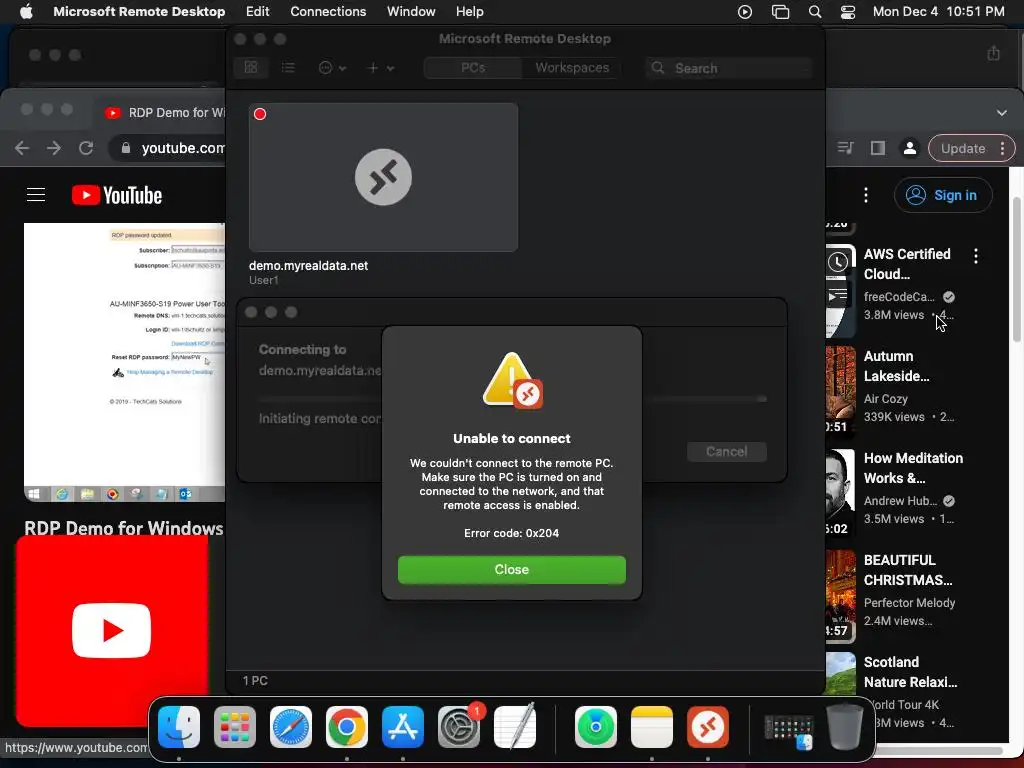
Task: Open Find My from the Dock
Action: pyautogui.click(x=596, y=727)
